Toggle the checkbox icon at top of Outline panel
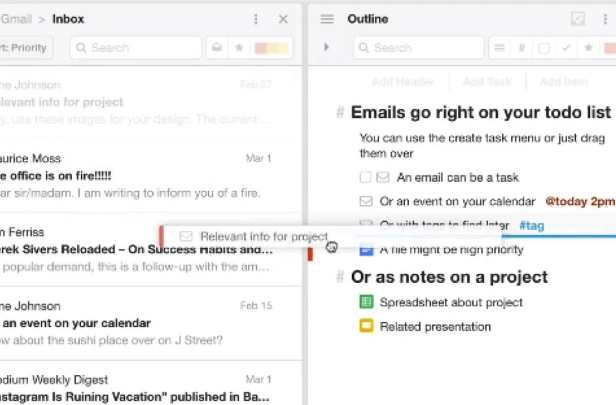The image size is (616, 405). (x=578, y=19)
